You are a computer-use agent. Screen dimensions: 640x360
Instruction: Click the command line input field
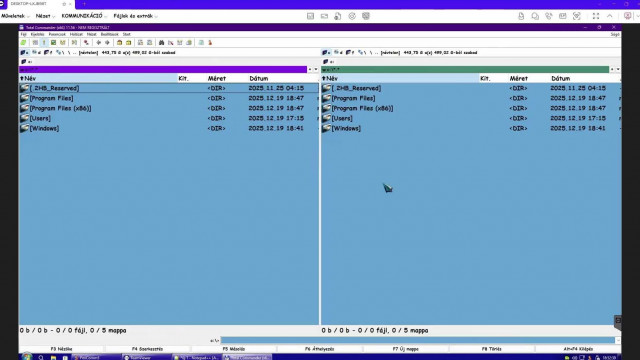tap(418, 340)
